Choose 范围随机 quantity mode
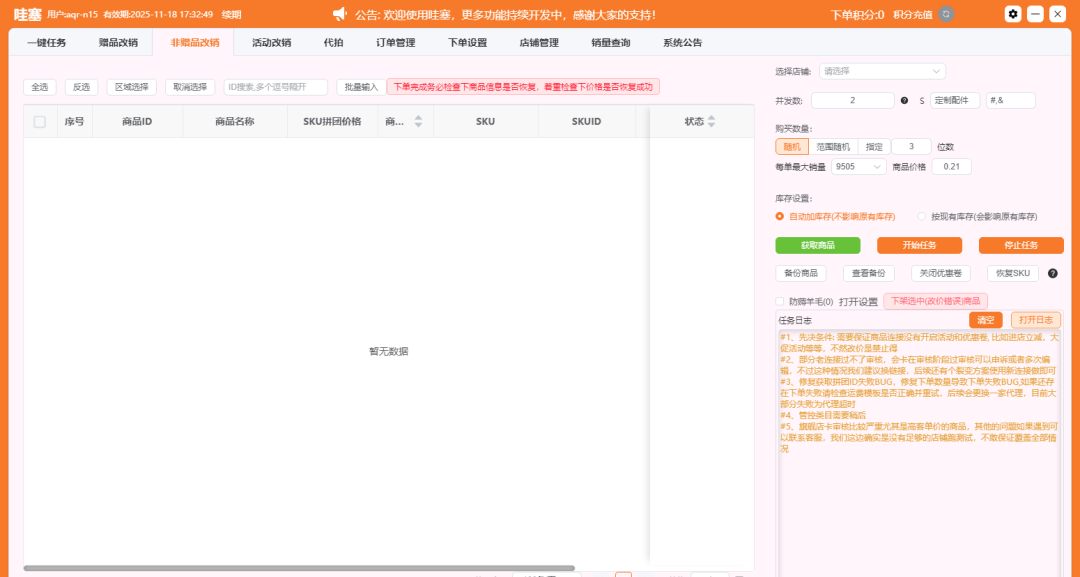The width and height of the screenshot is (1080, 577). click(x=833, y=146)
